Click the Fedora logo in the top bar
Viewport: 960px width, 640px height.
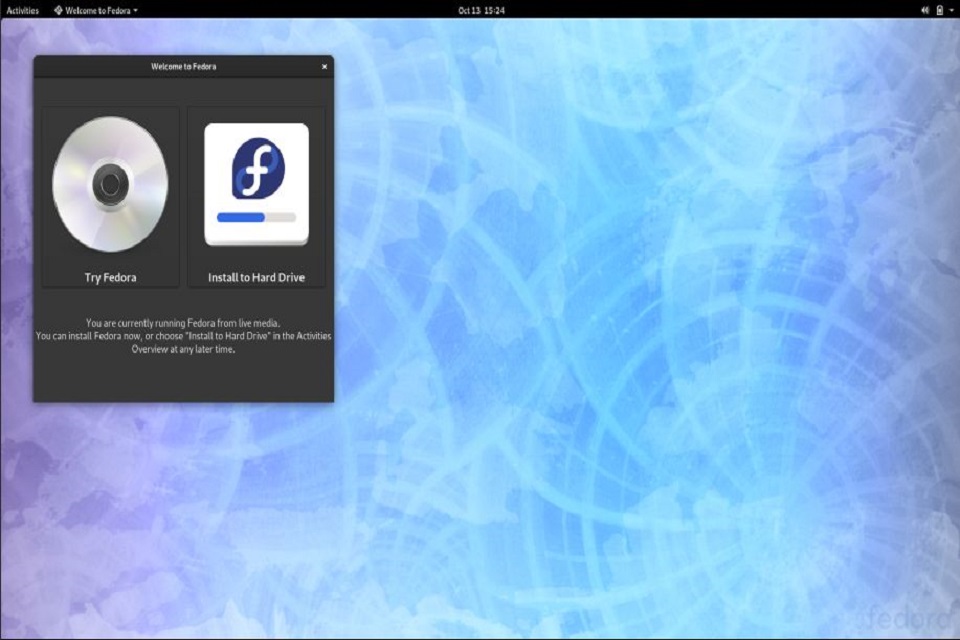[60, 10]
